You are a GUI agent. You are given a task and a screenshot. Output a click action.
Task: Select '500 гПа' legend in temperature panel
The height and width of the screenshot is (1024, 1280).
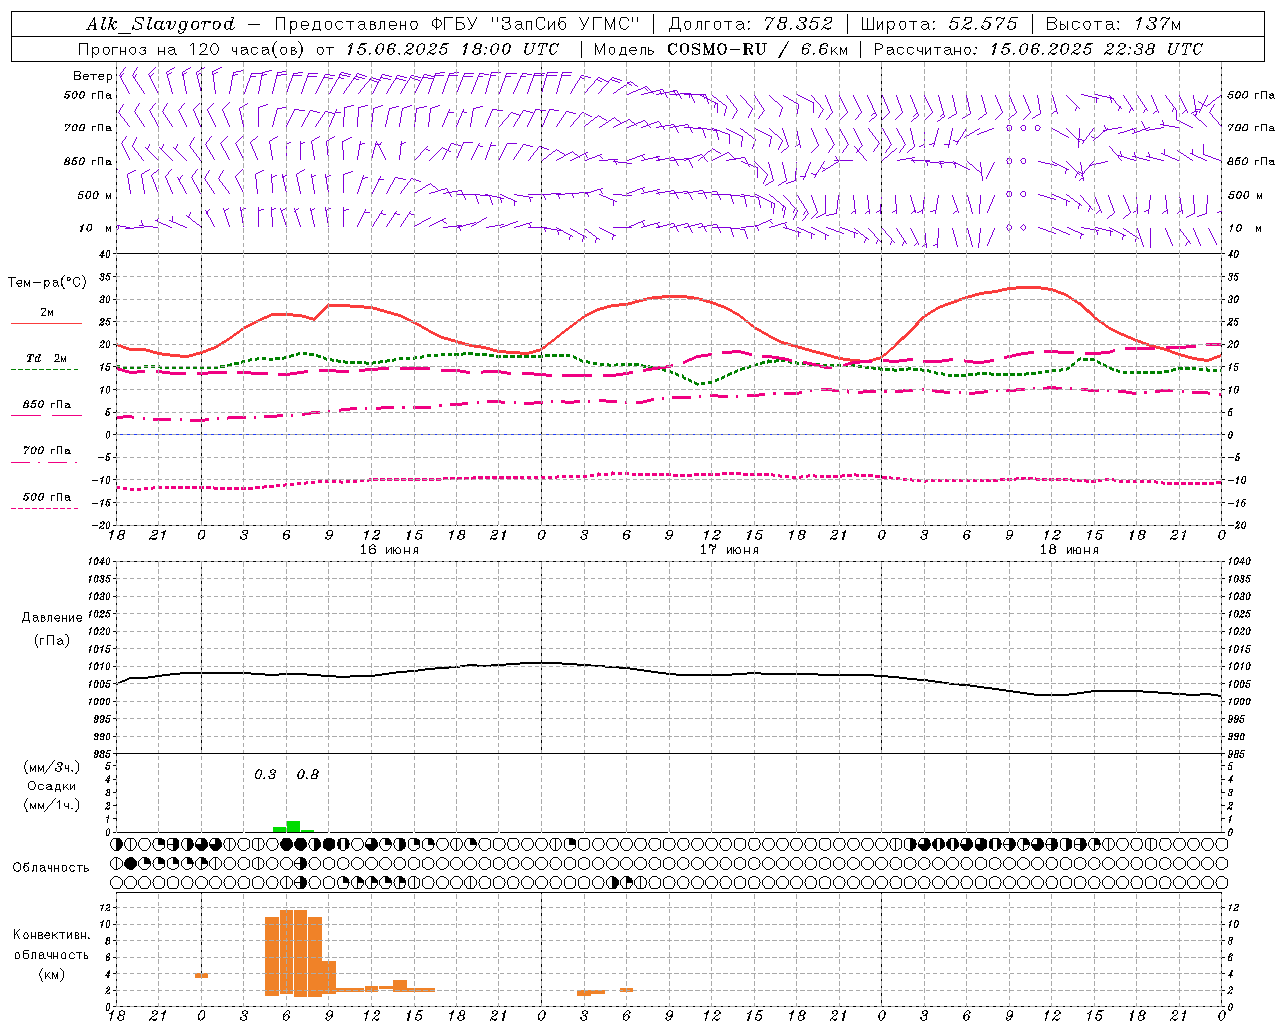click(x=47, y=497)
